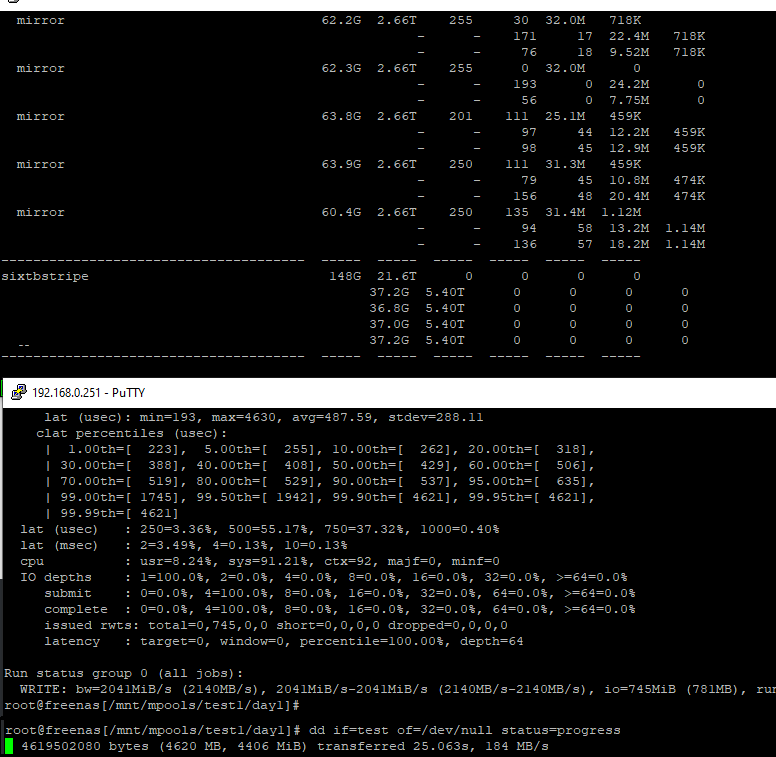Click the empty prompt 'root@freenas[/mnt/mpools/test1/day1]#' line
The width and height of the screenshot is (776, 757).
point(152,706)
